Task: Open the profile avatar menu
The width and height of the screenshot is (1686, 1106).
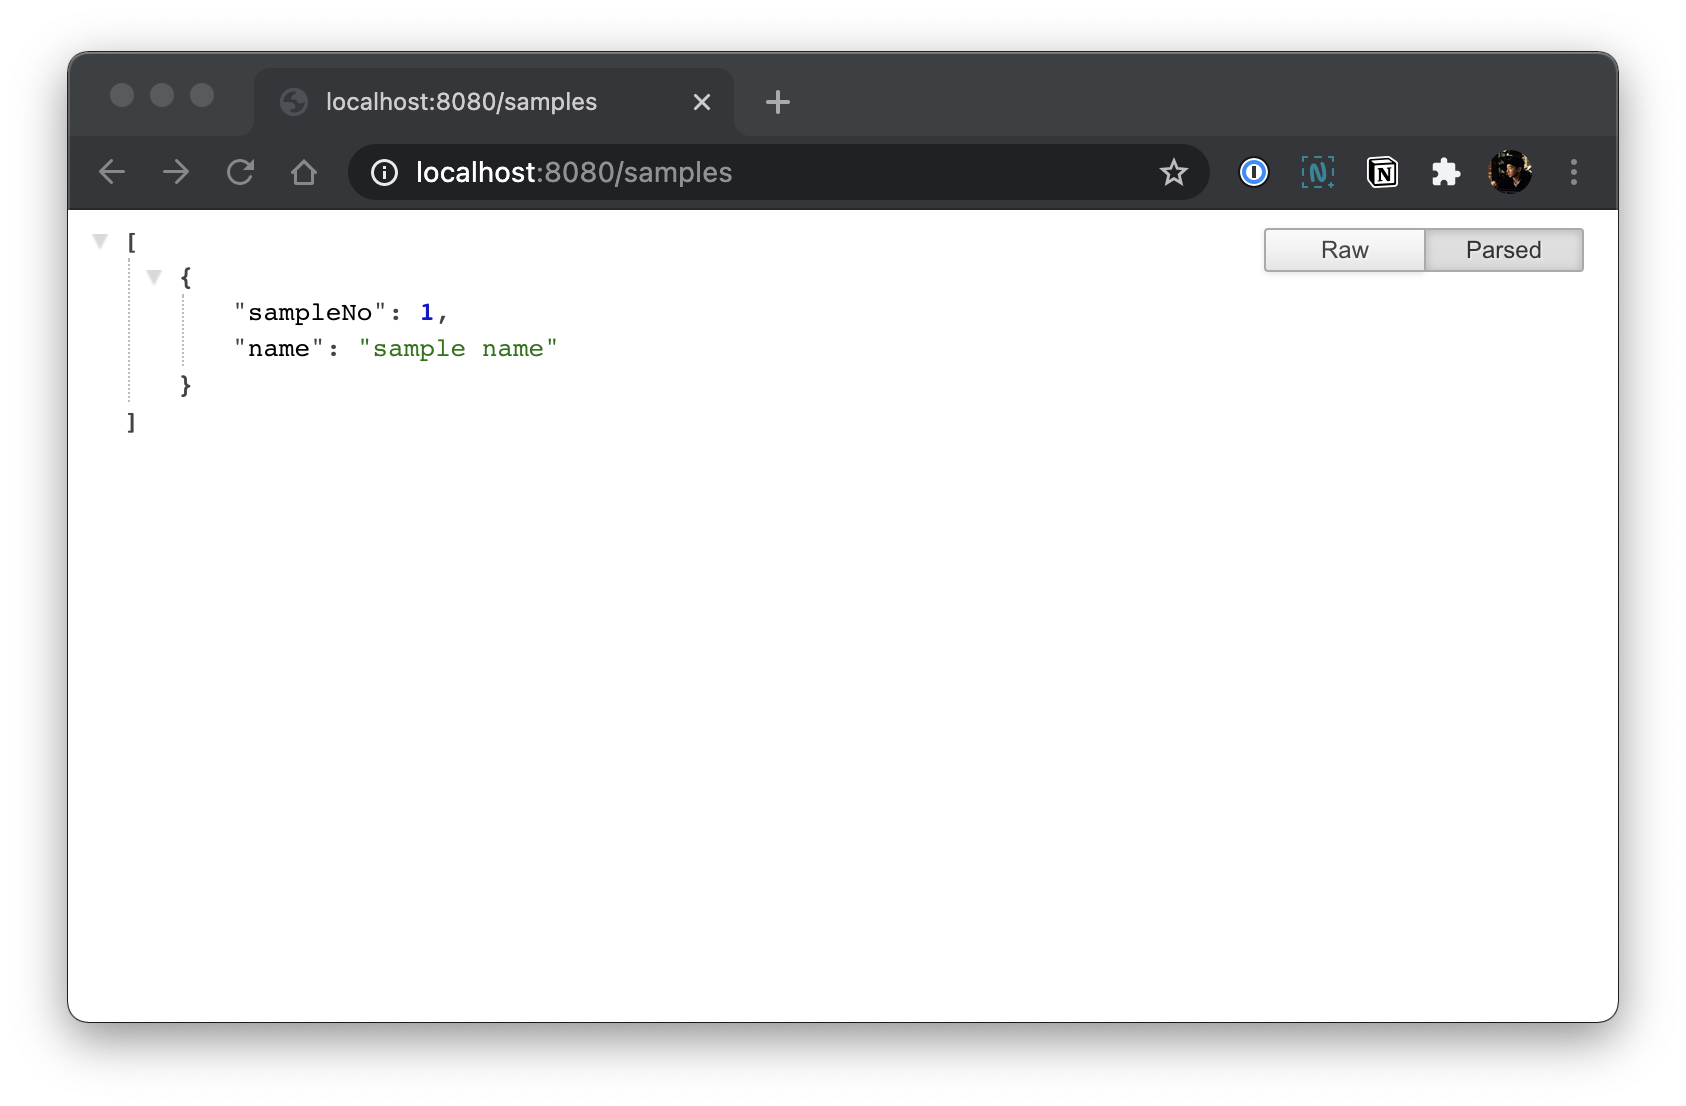Action: 1509,173
